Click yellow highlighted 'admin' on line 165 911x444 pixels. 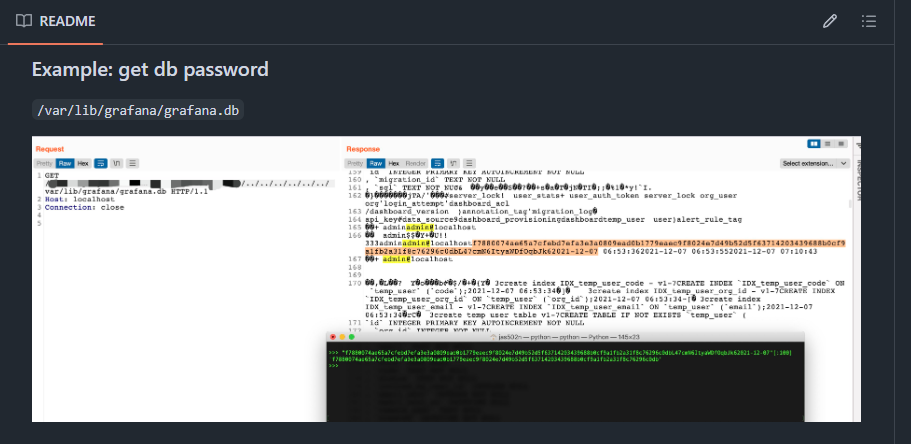point(418,228)
